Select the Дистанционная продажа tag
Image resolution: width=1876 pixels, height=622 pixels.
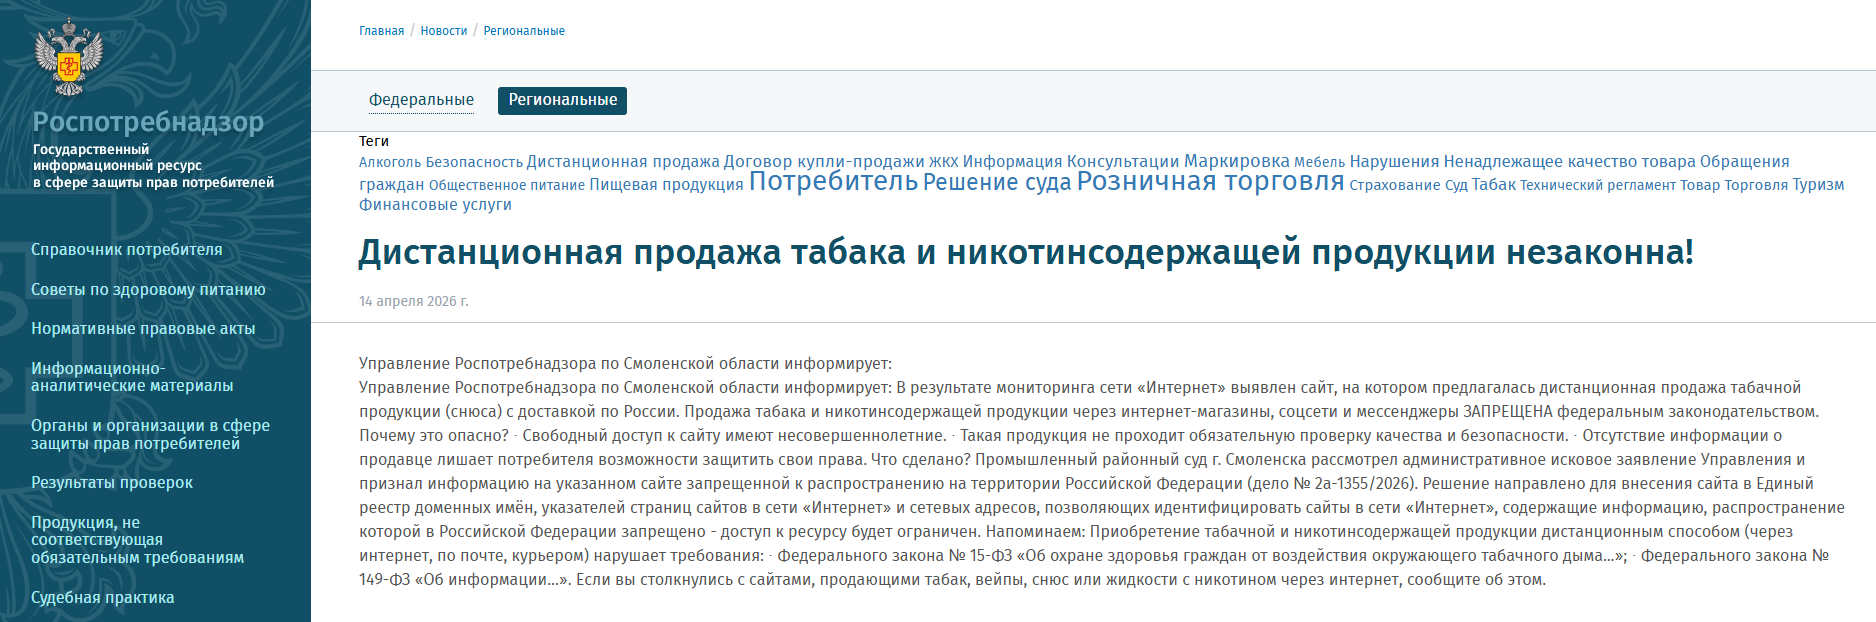(623, 162)
